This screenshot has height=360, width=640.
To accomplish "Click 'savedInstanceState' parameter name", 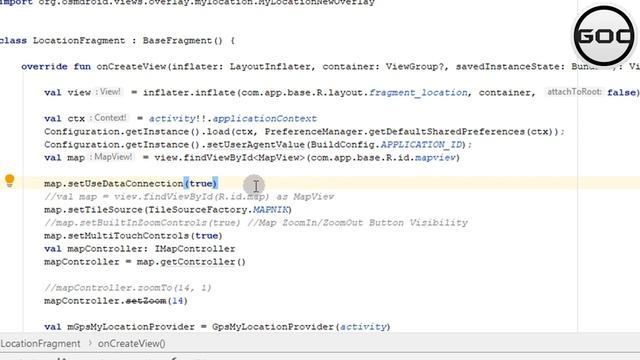I will click(x=507, y=67).
